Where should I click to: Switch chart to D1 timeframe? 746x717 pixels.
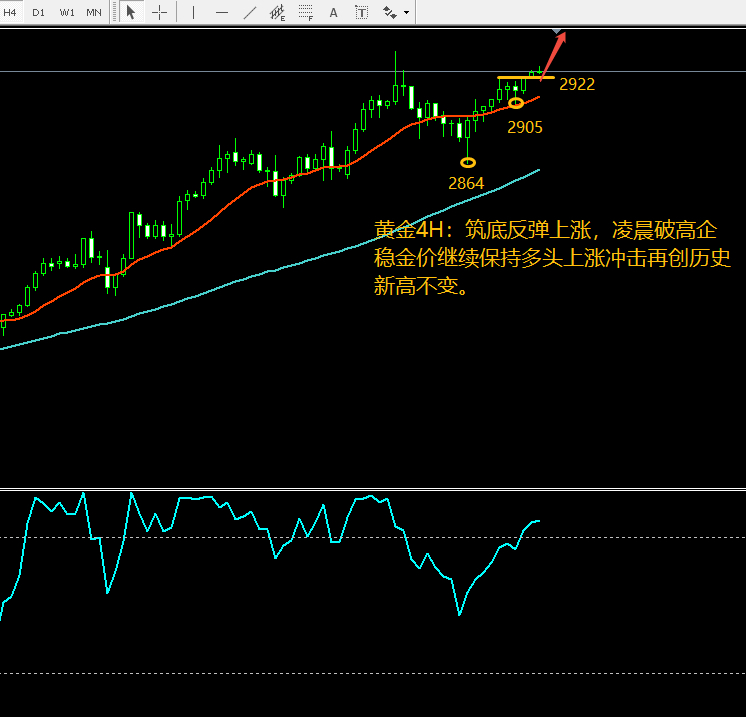pyautogui.click(x=38, y=12)
